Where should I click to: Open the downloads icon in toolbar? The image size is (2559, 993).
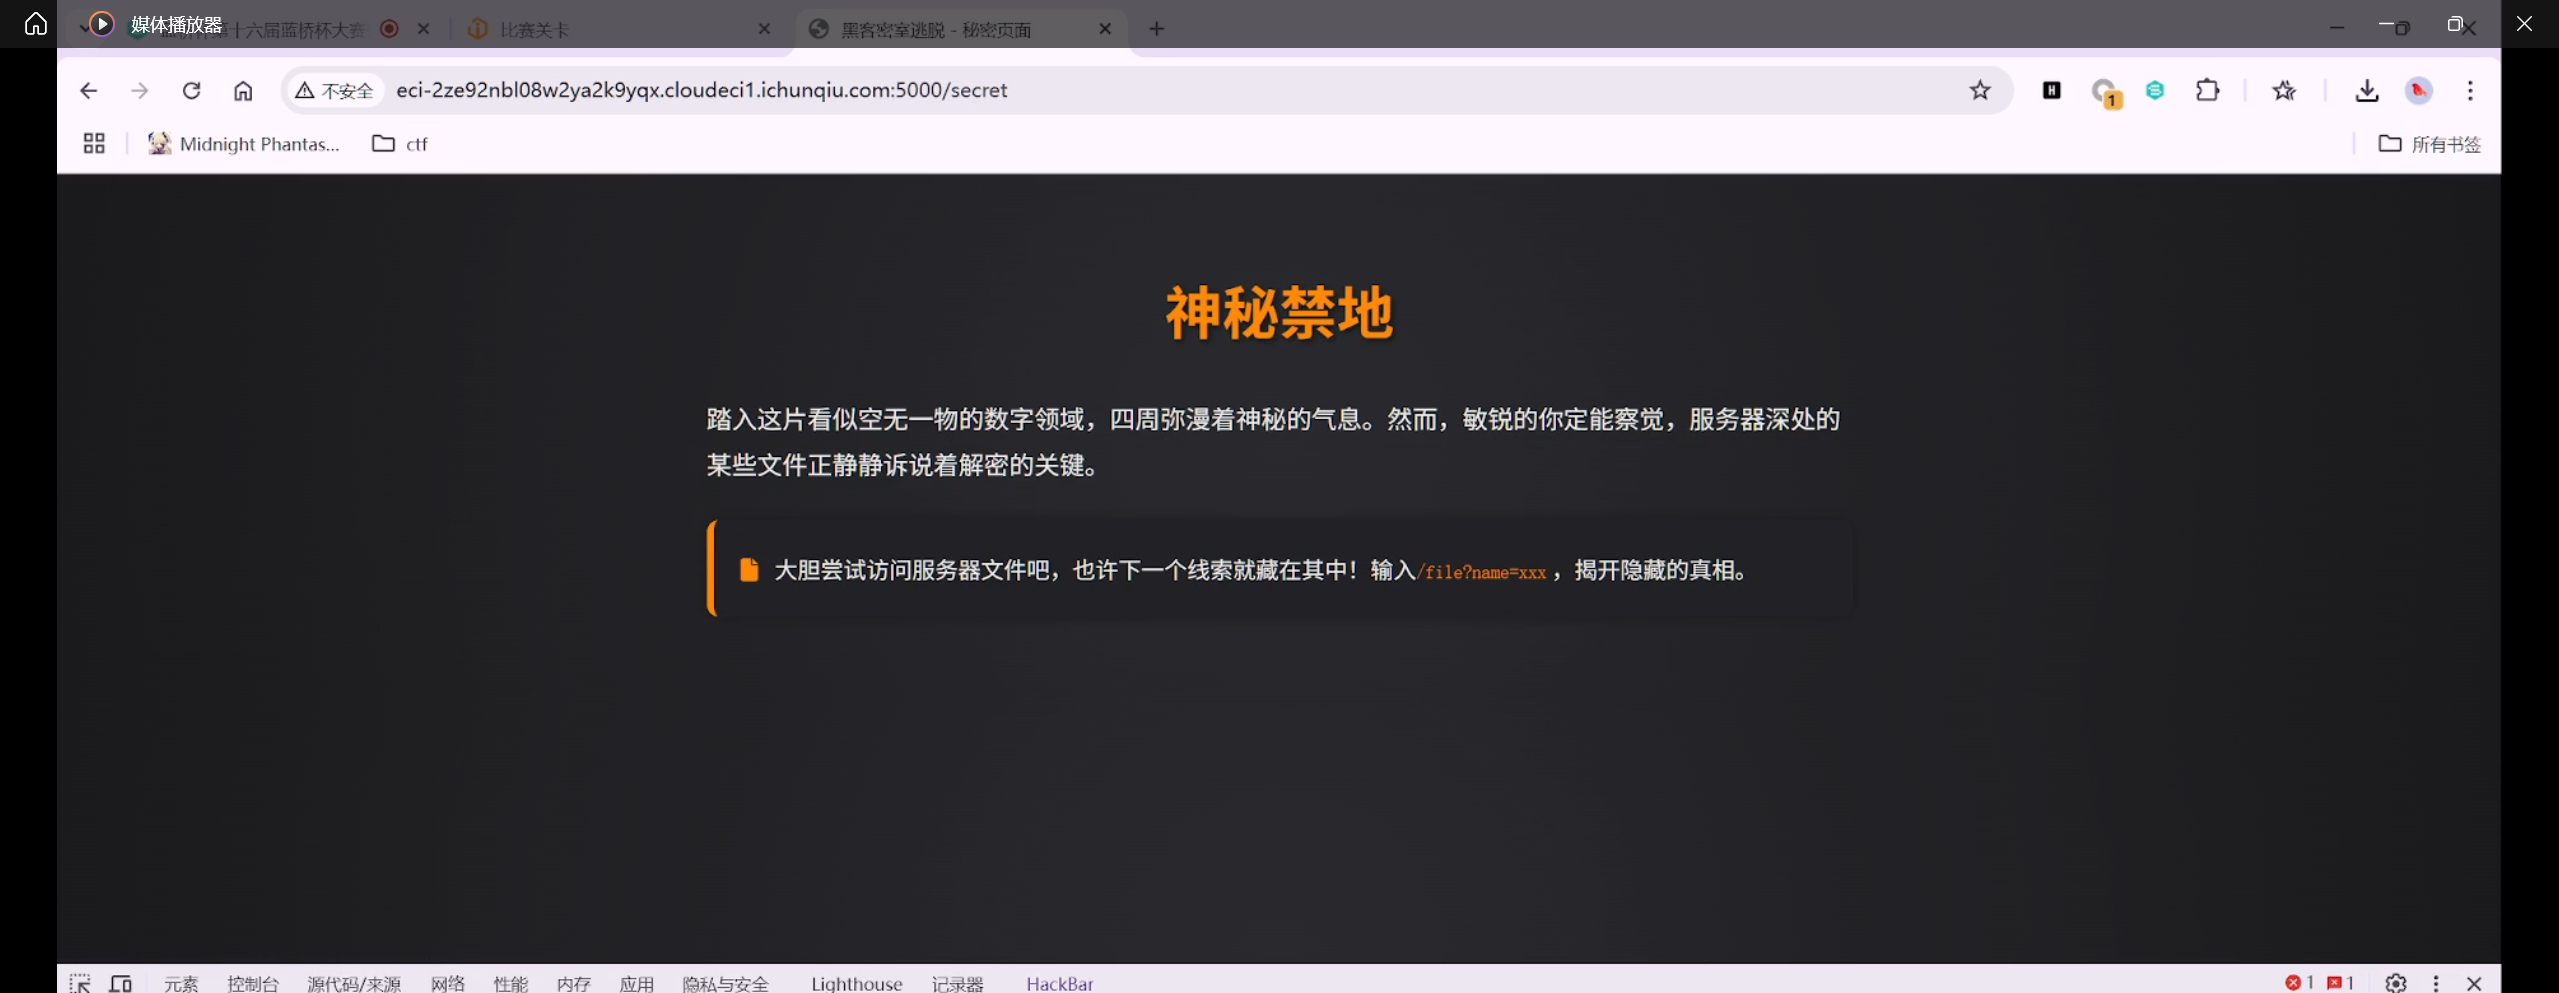click(x=2366, y=91)
